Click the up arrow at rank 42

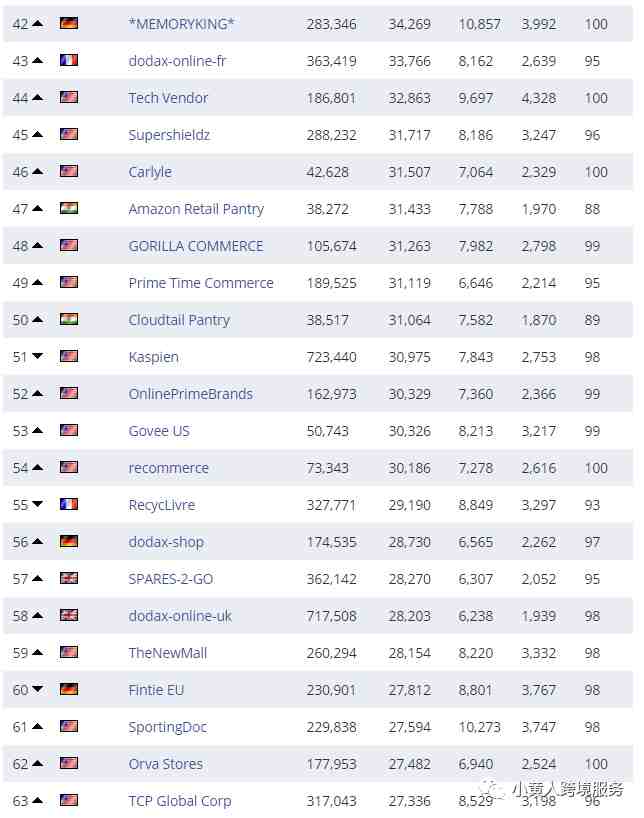pos(38,23)
